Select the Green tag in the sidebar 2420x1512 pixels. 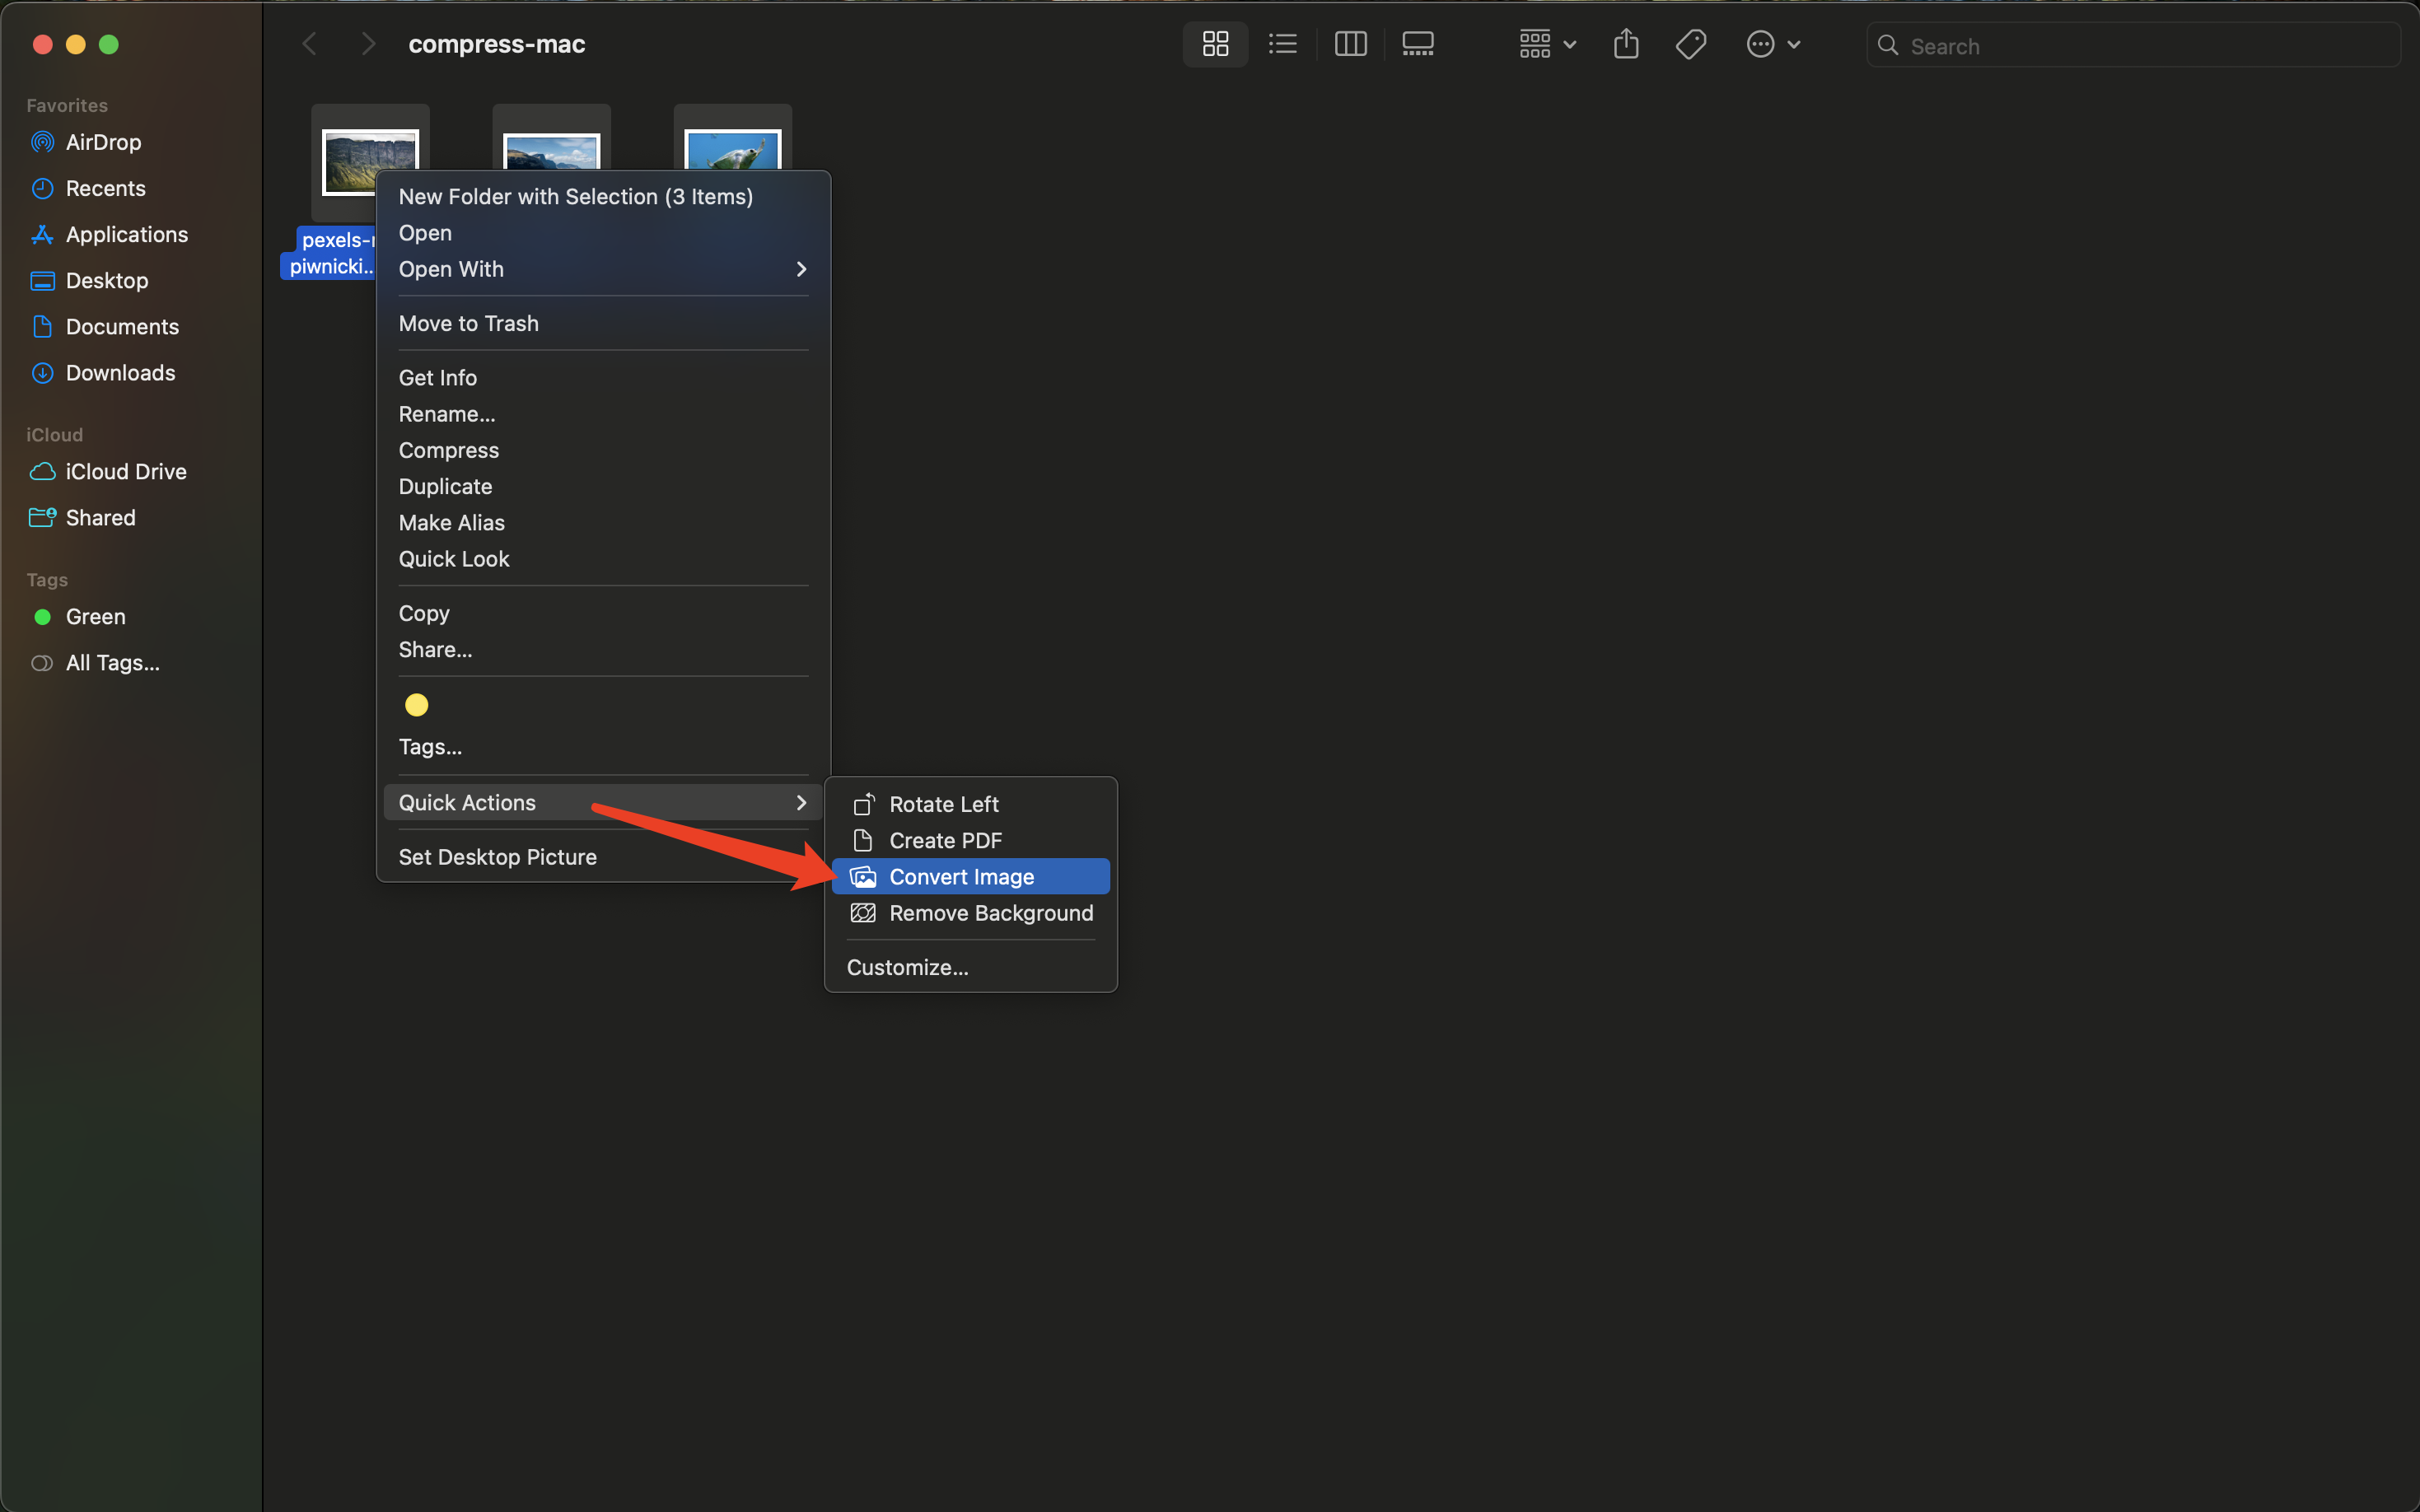click(x=94, y=616)
